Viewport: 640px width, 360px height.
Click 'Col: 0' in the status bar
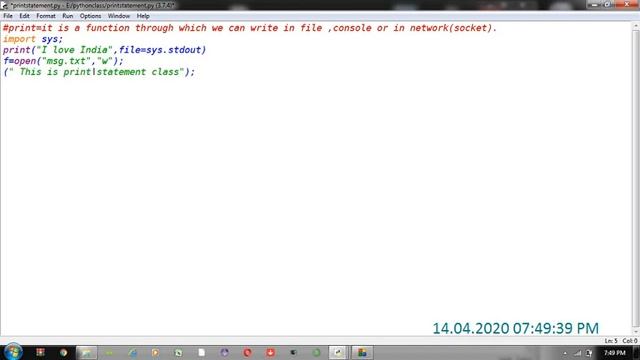coord(630,341)
